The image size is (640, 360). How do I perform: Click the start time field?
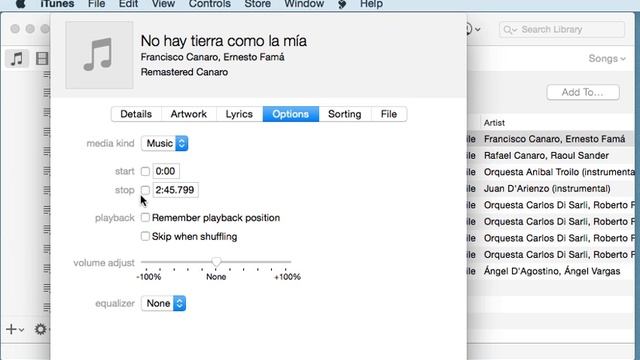point(166,171)
